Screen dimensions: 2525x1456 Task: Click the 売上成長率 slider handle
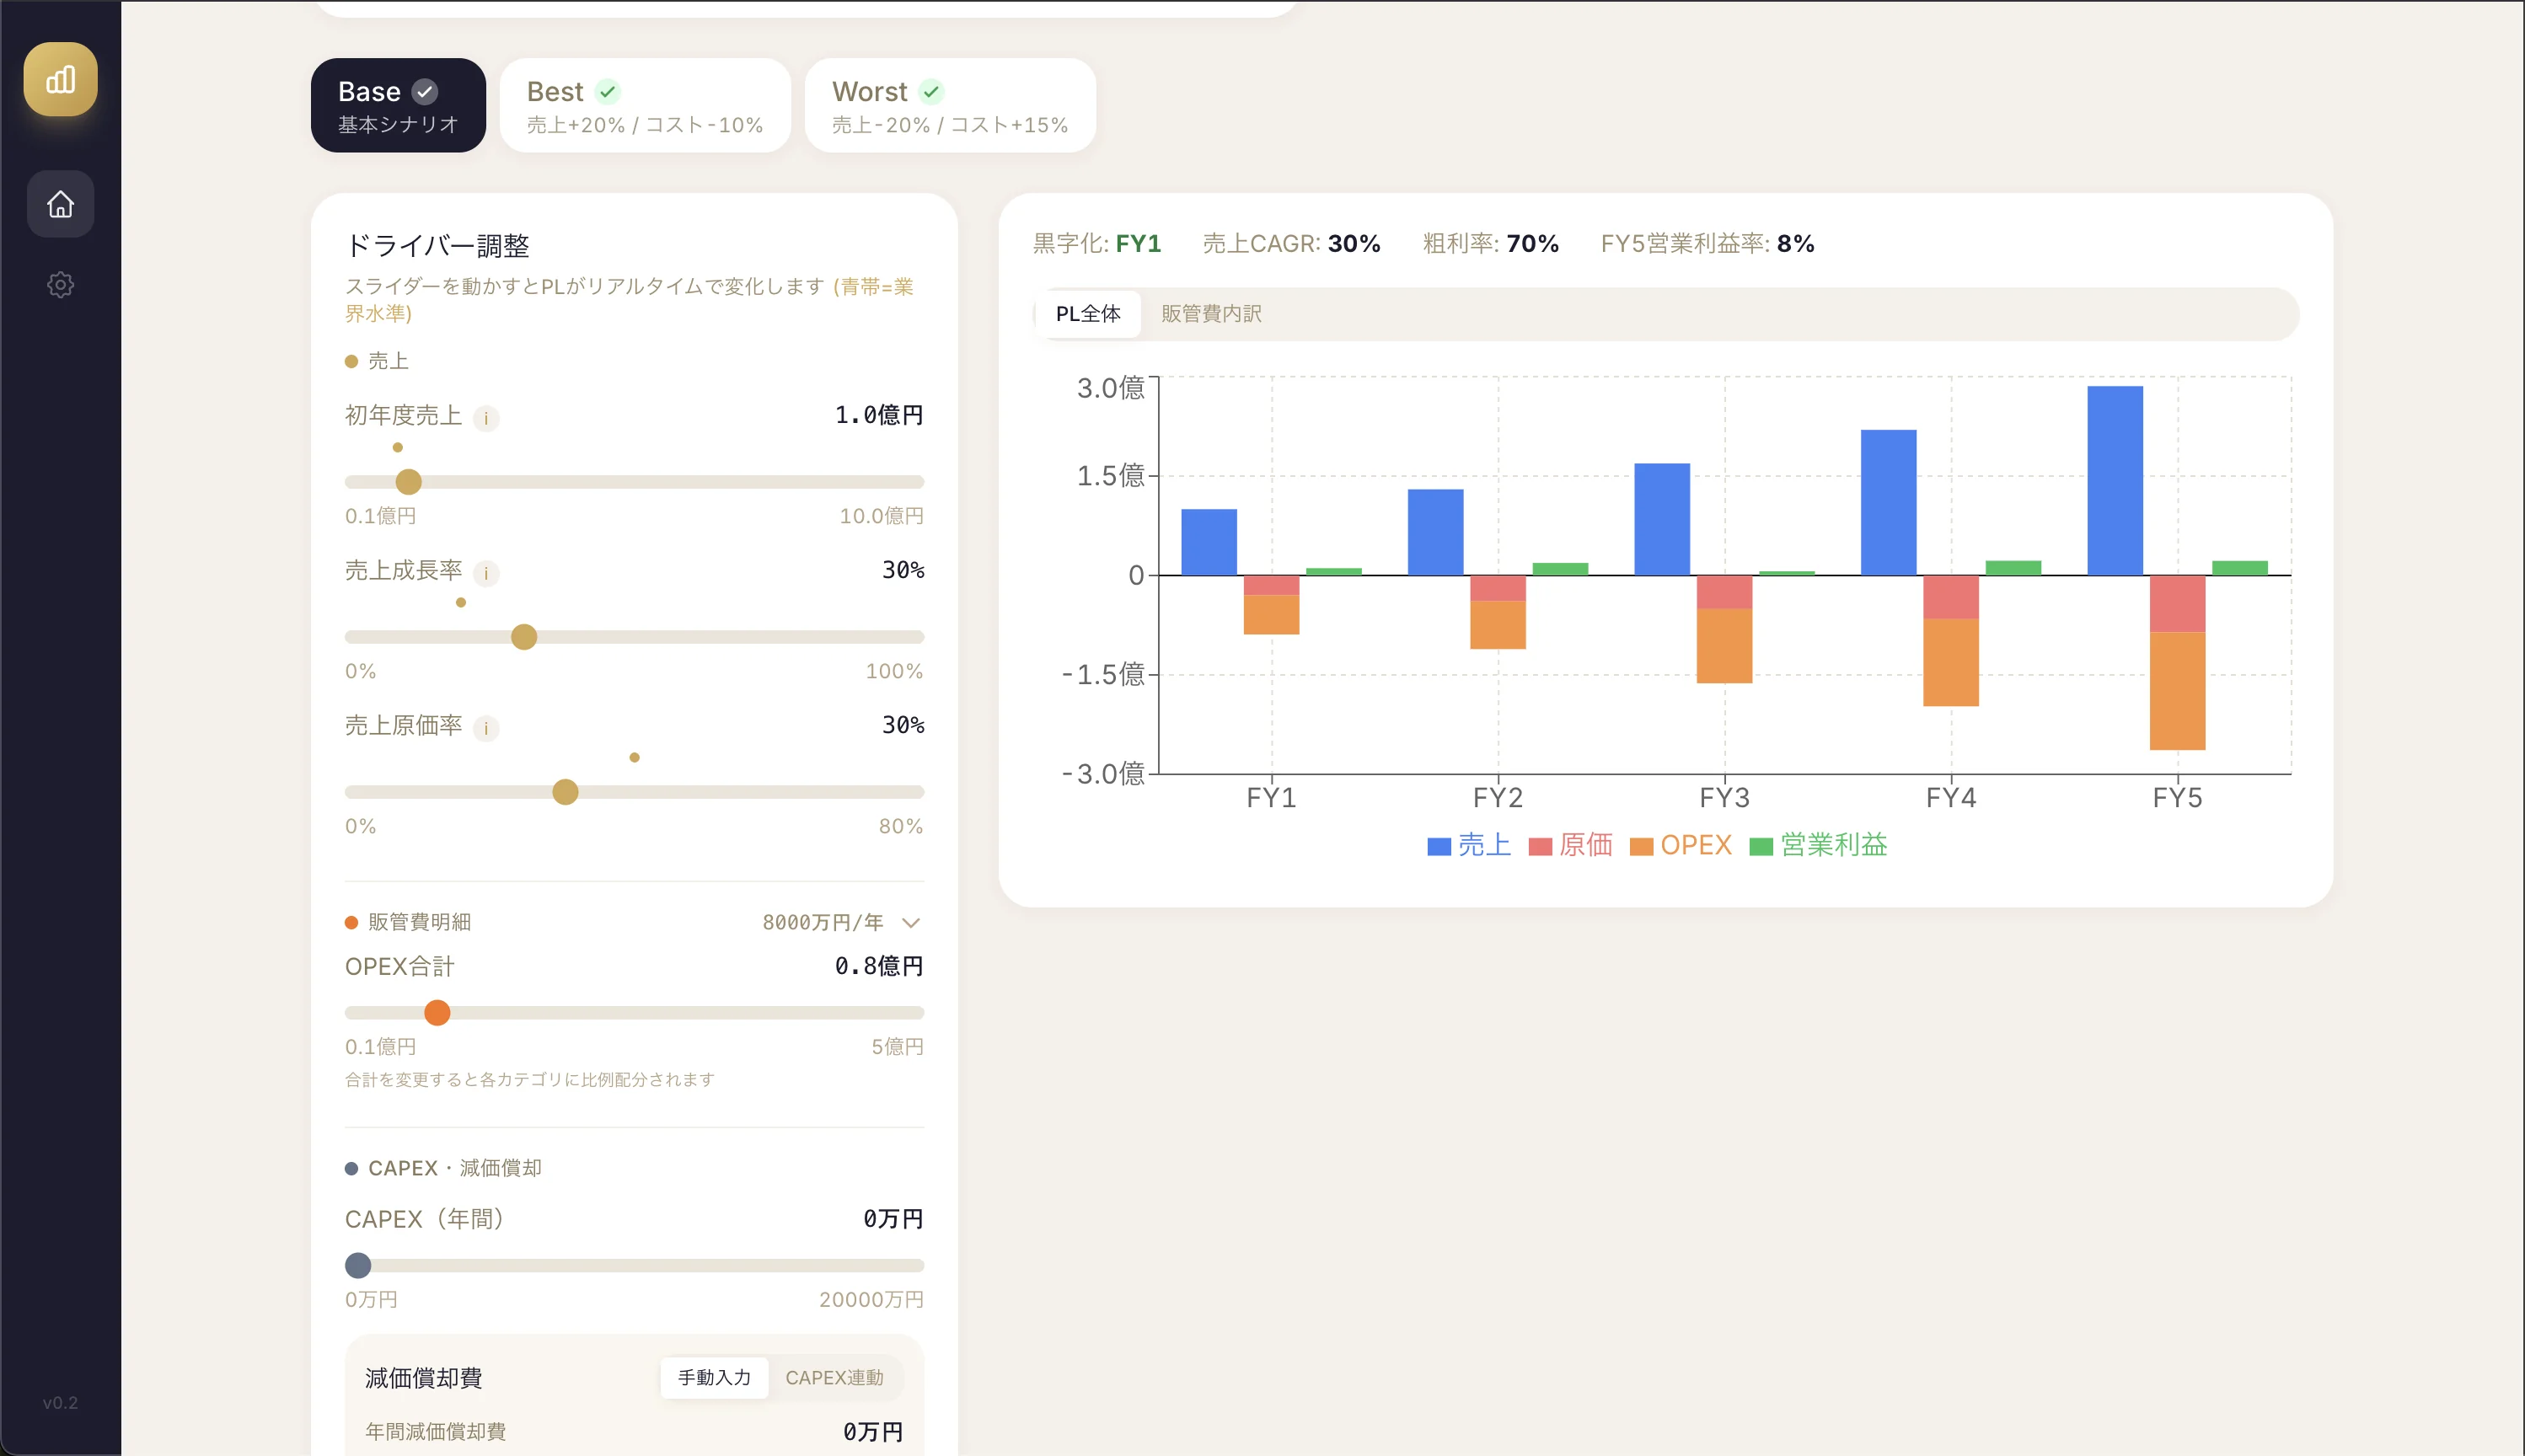click(524, 637)
